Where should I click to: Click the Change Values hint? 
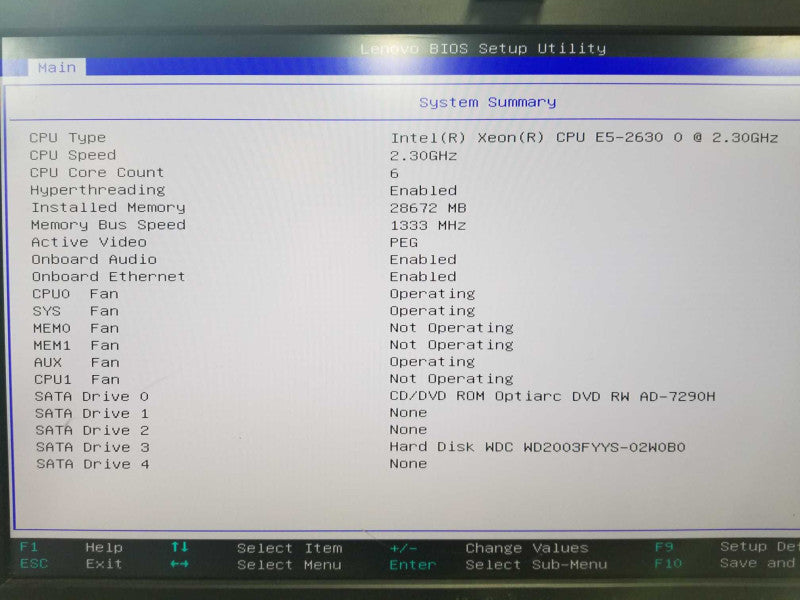pos(527,548)
